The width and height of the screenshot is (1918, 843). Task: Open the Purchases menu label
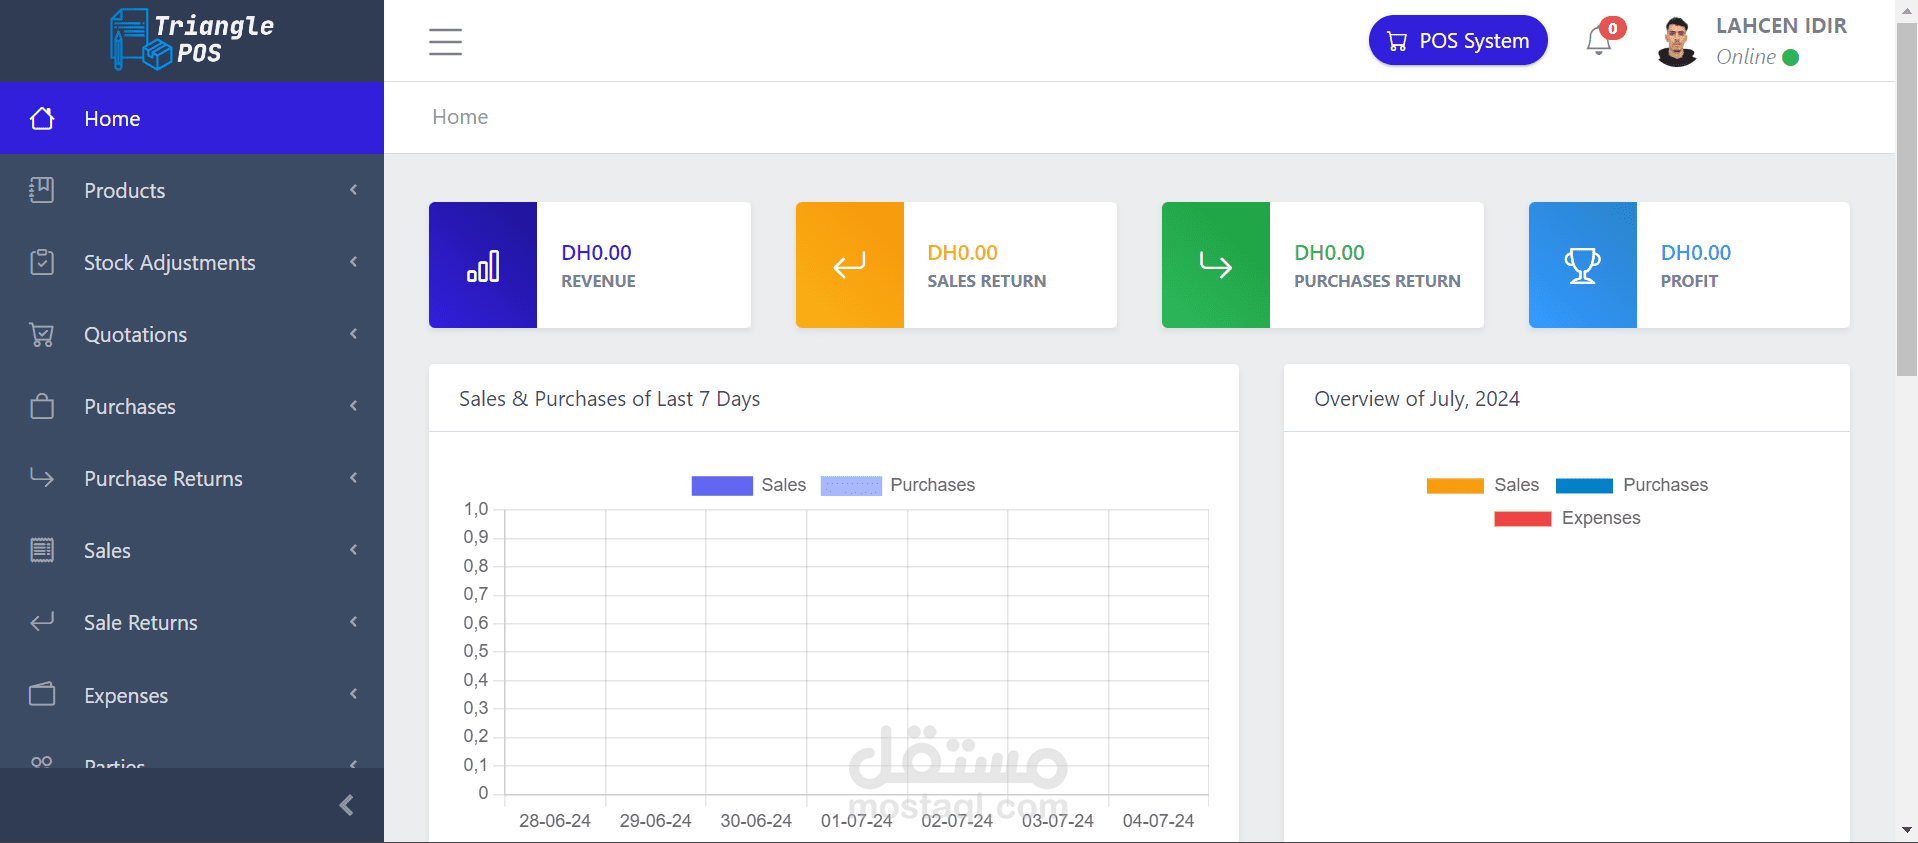pos(130,406)
